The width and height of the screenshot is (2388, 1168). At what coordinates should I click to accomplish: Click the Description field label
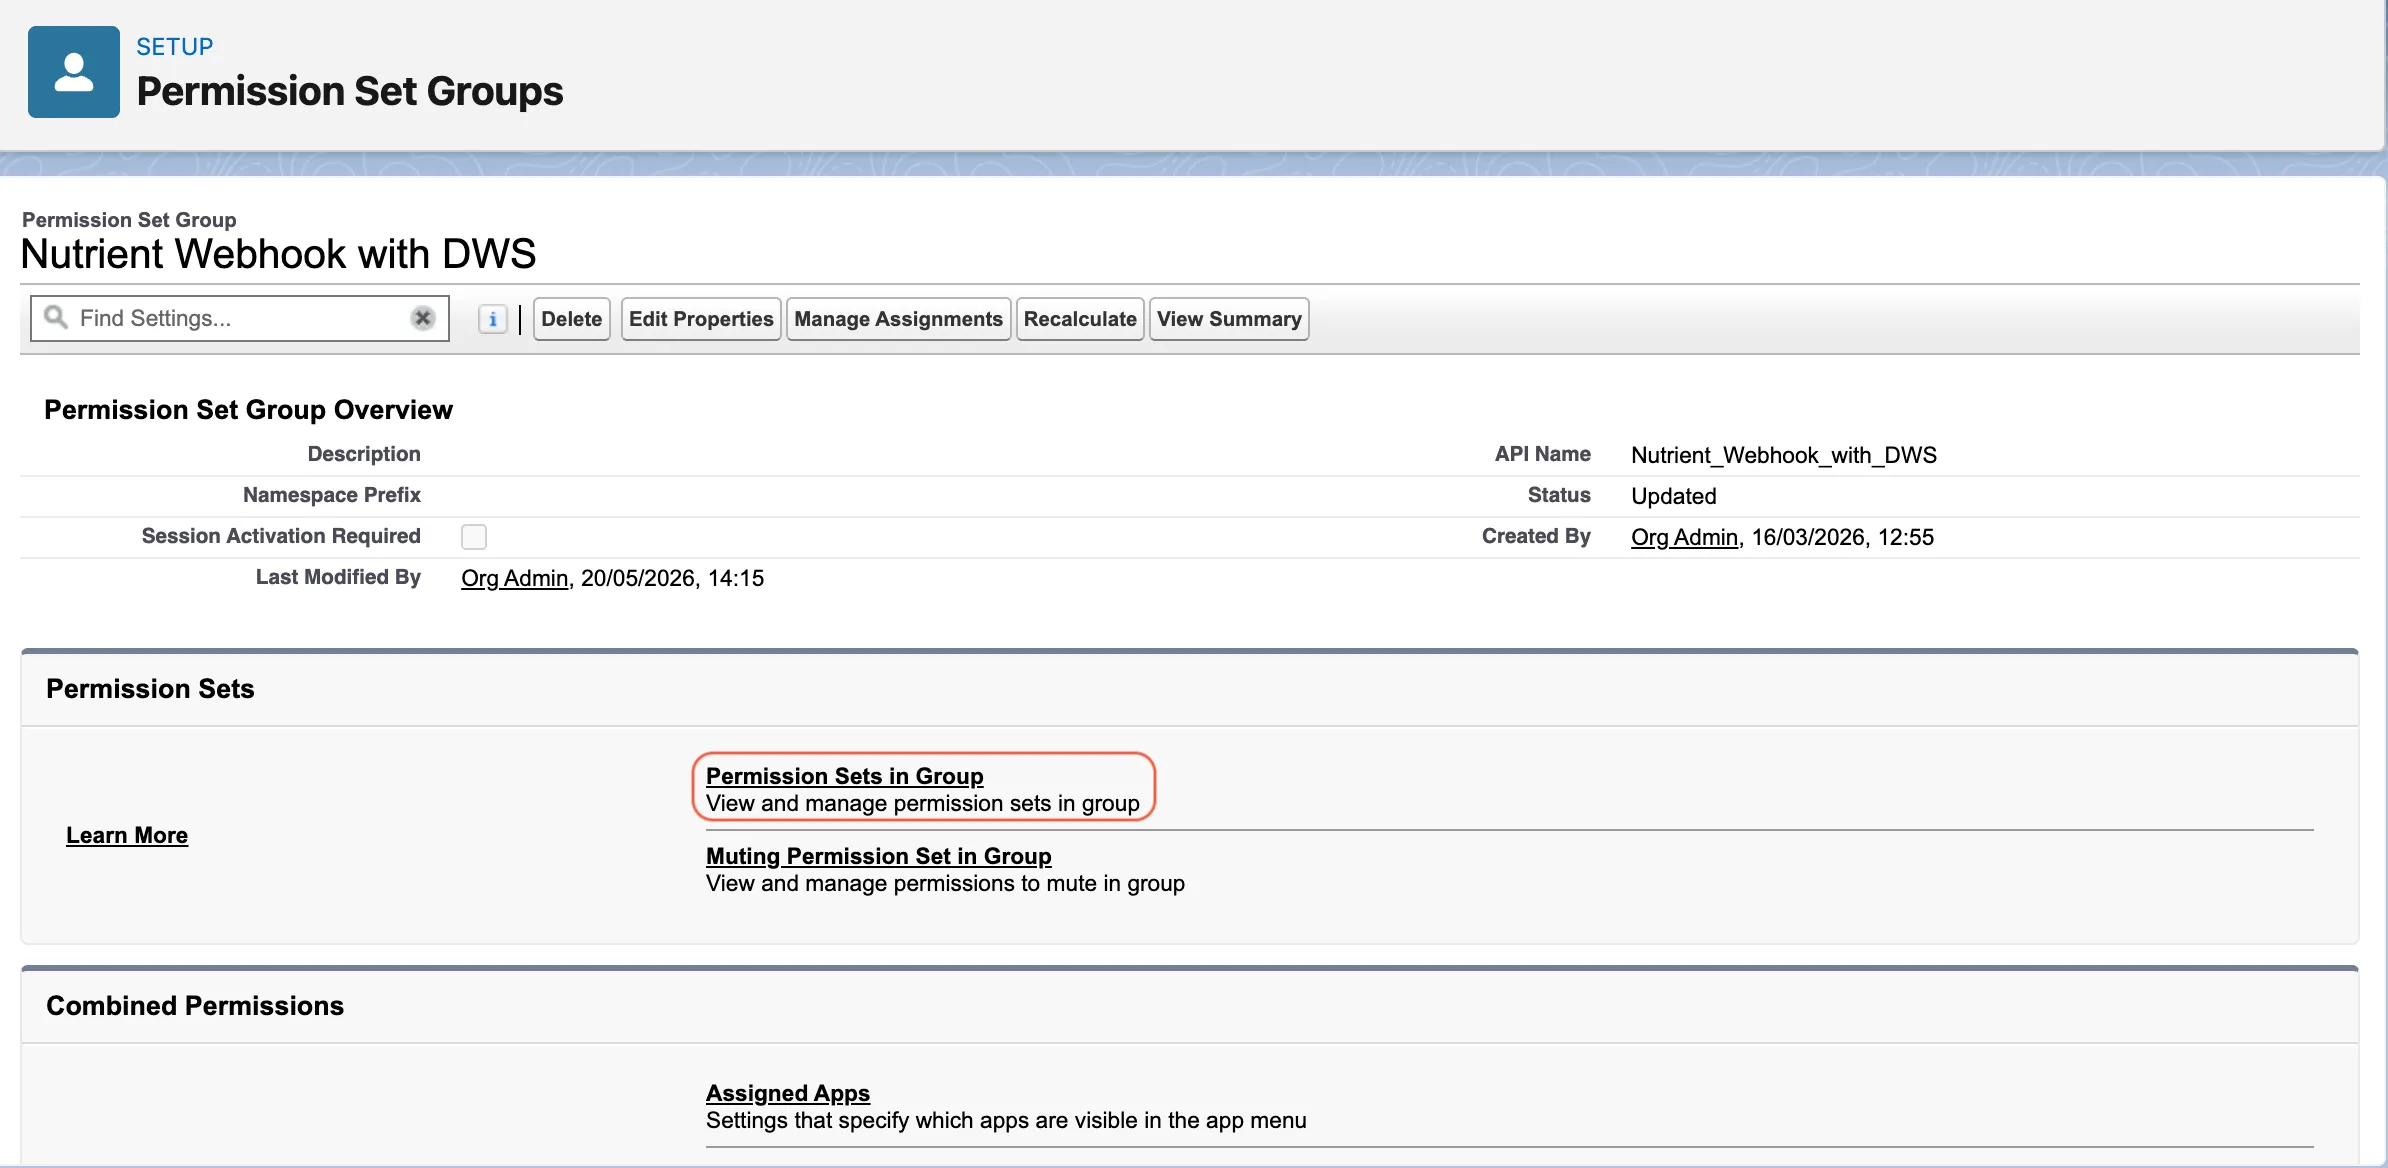pos(364,454)
